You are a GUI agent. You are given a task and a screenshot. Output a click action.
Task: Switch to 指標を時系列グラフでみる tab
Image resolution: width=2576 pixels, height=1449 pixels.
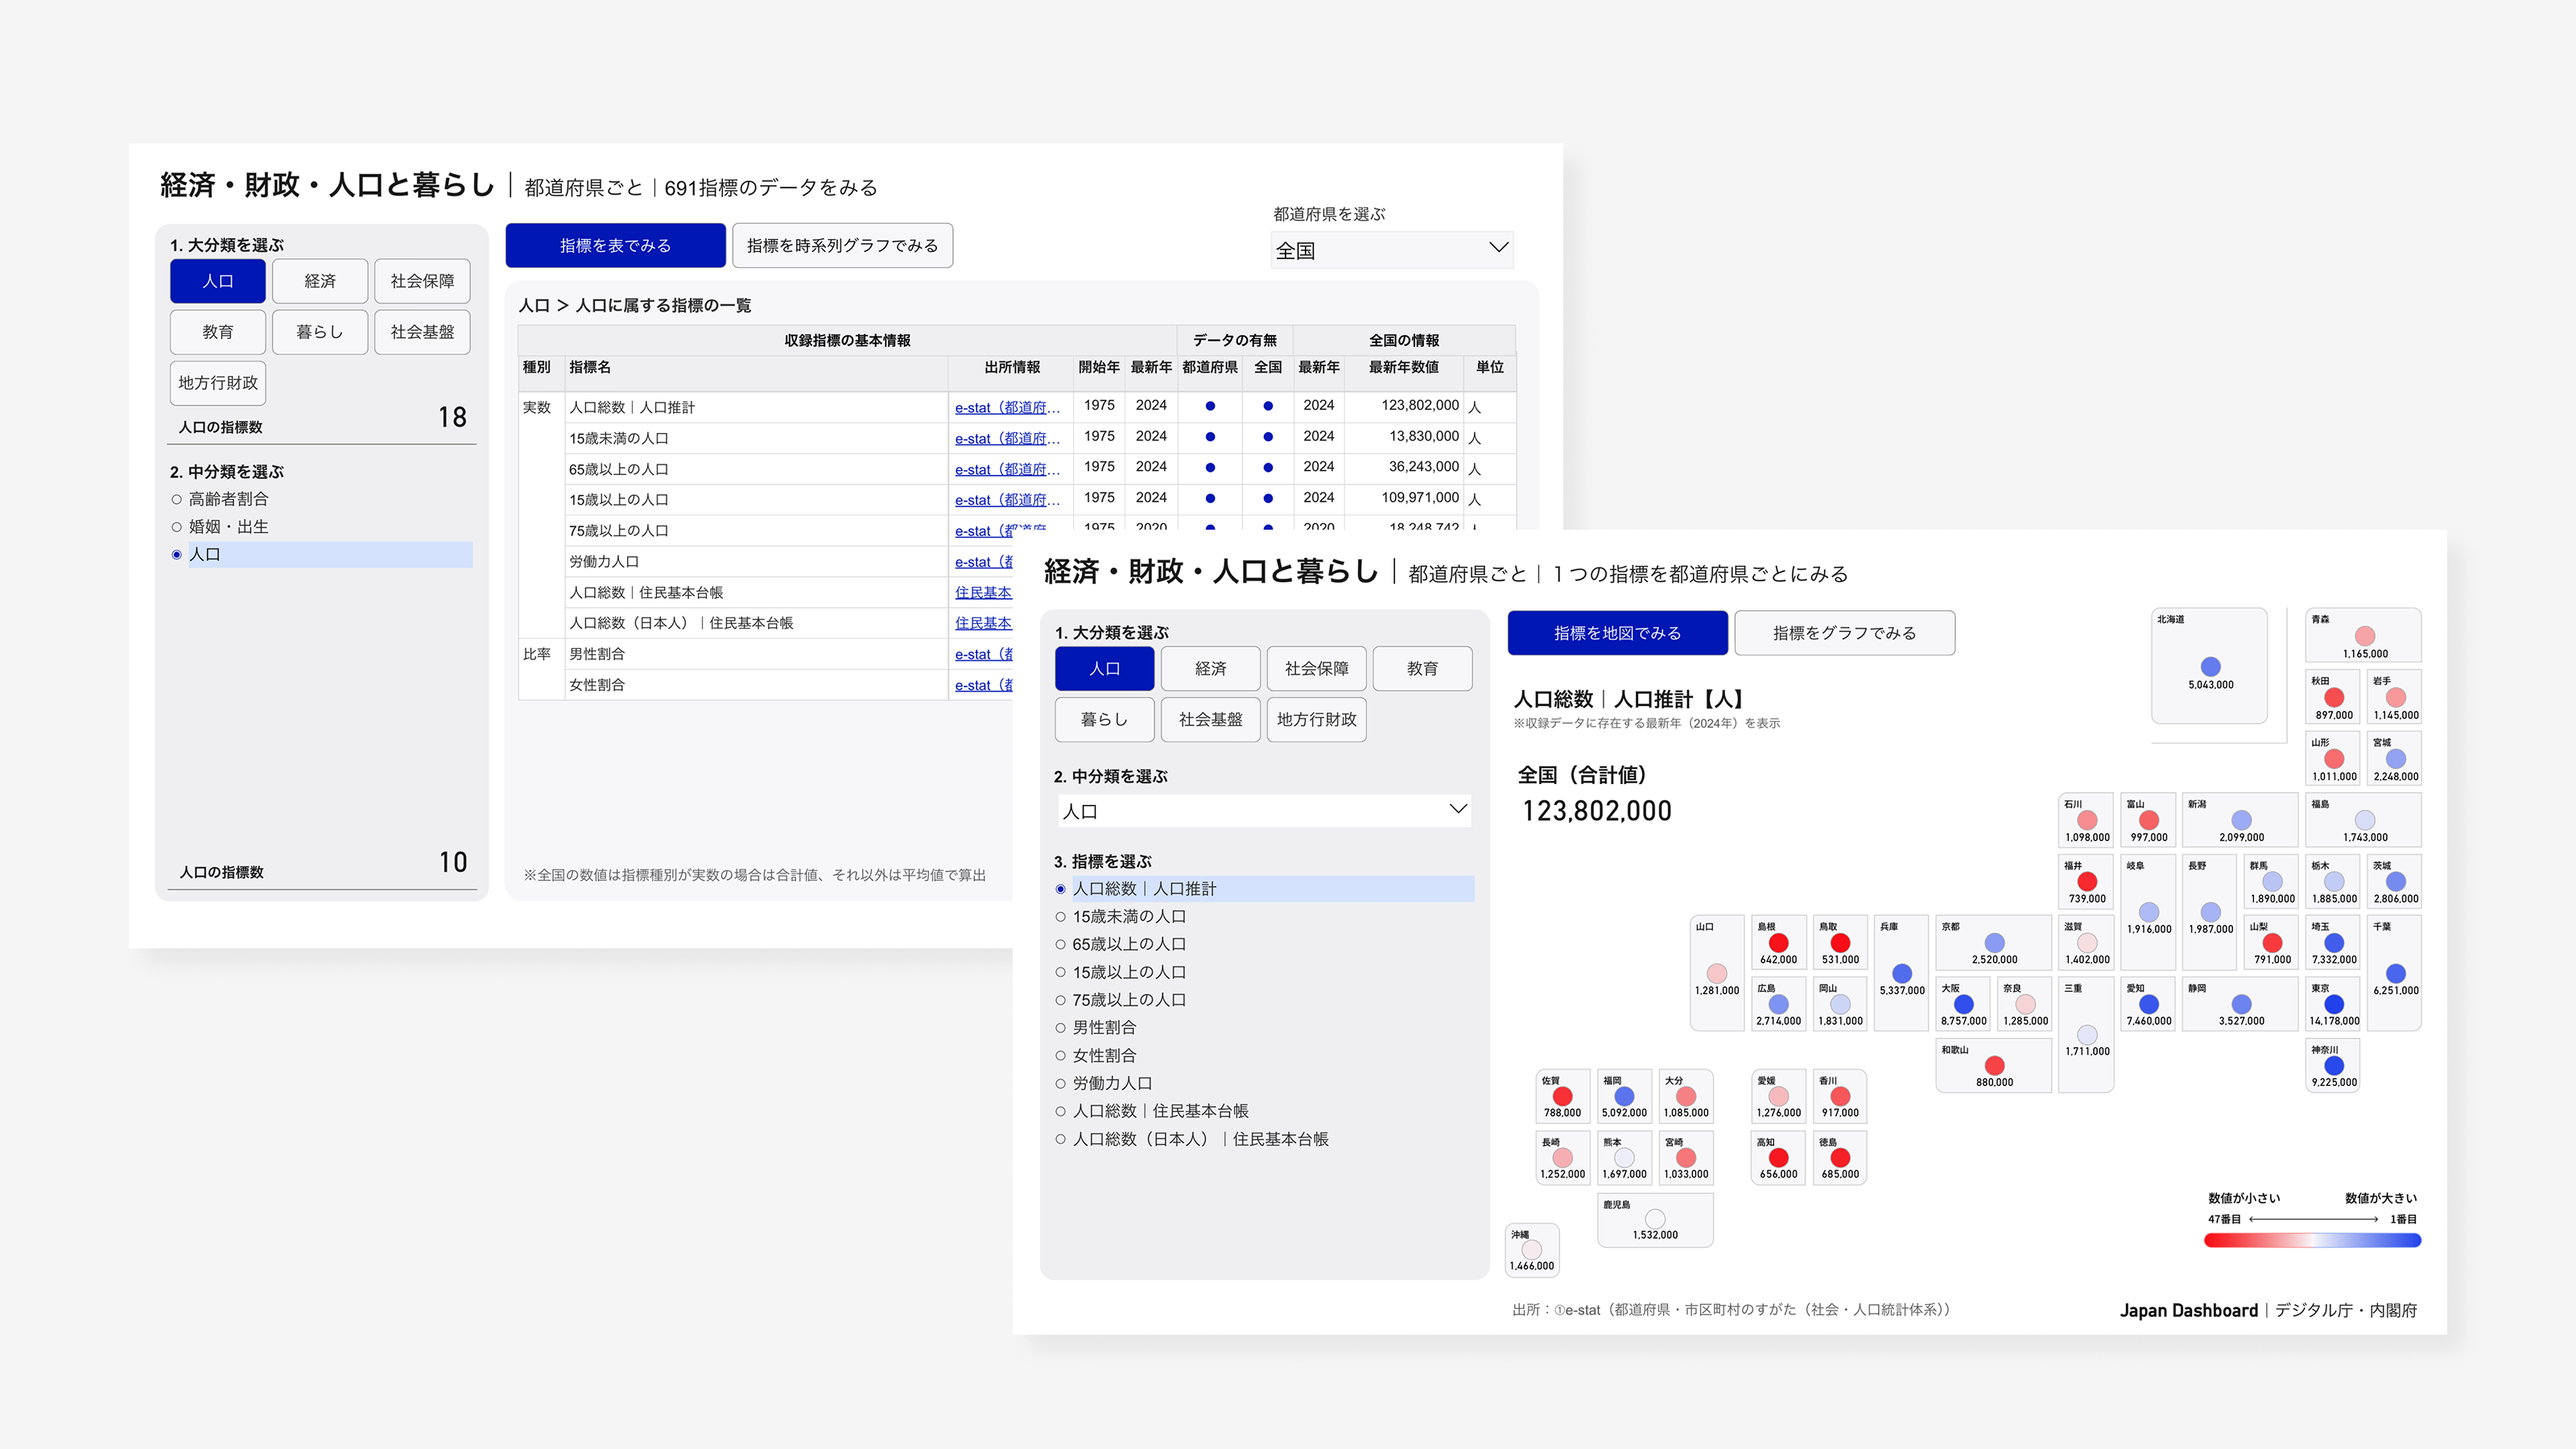(842, 246)
